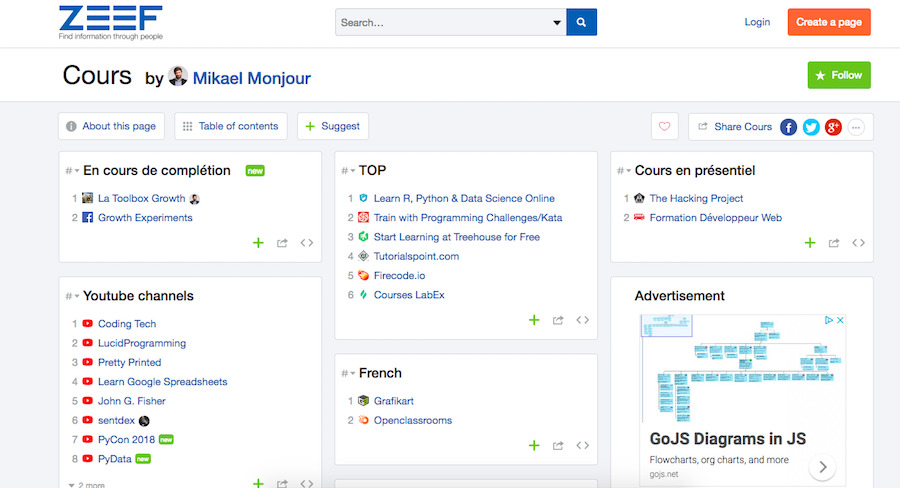This screenshot has width=900, height=488.
Task: Toggle the heart favorite button
Action: coord(664,126)
